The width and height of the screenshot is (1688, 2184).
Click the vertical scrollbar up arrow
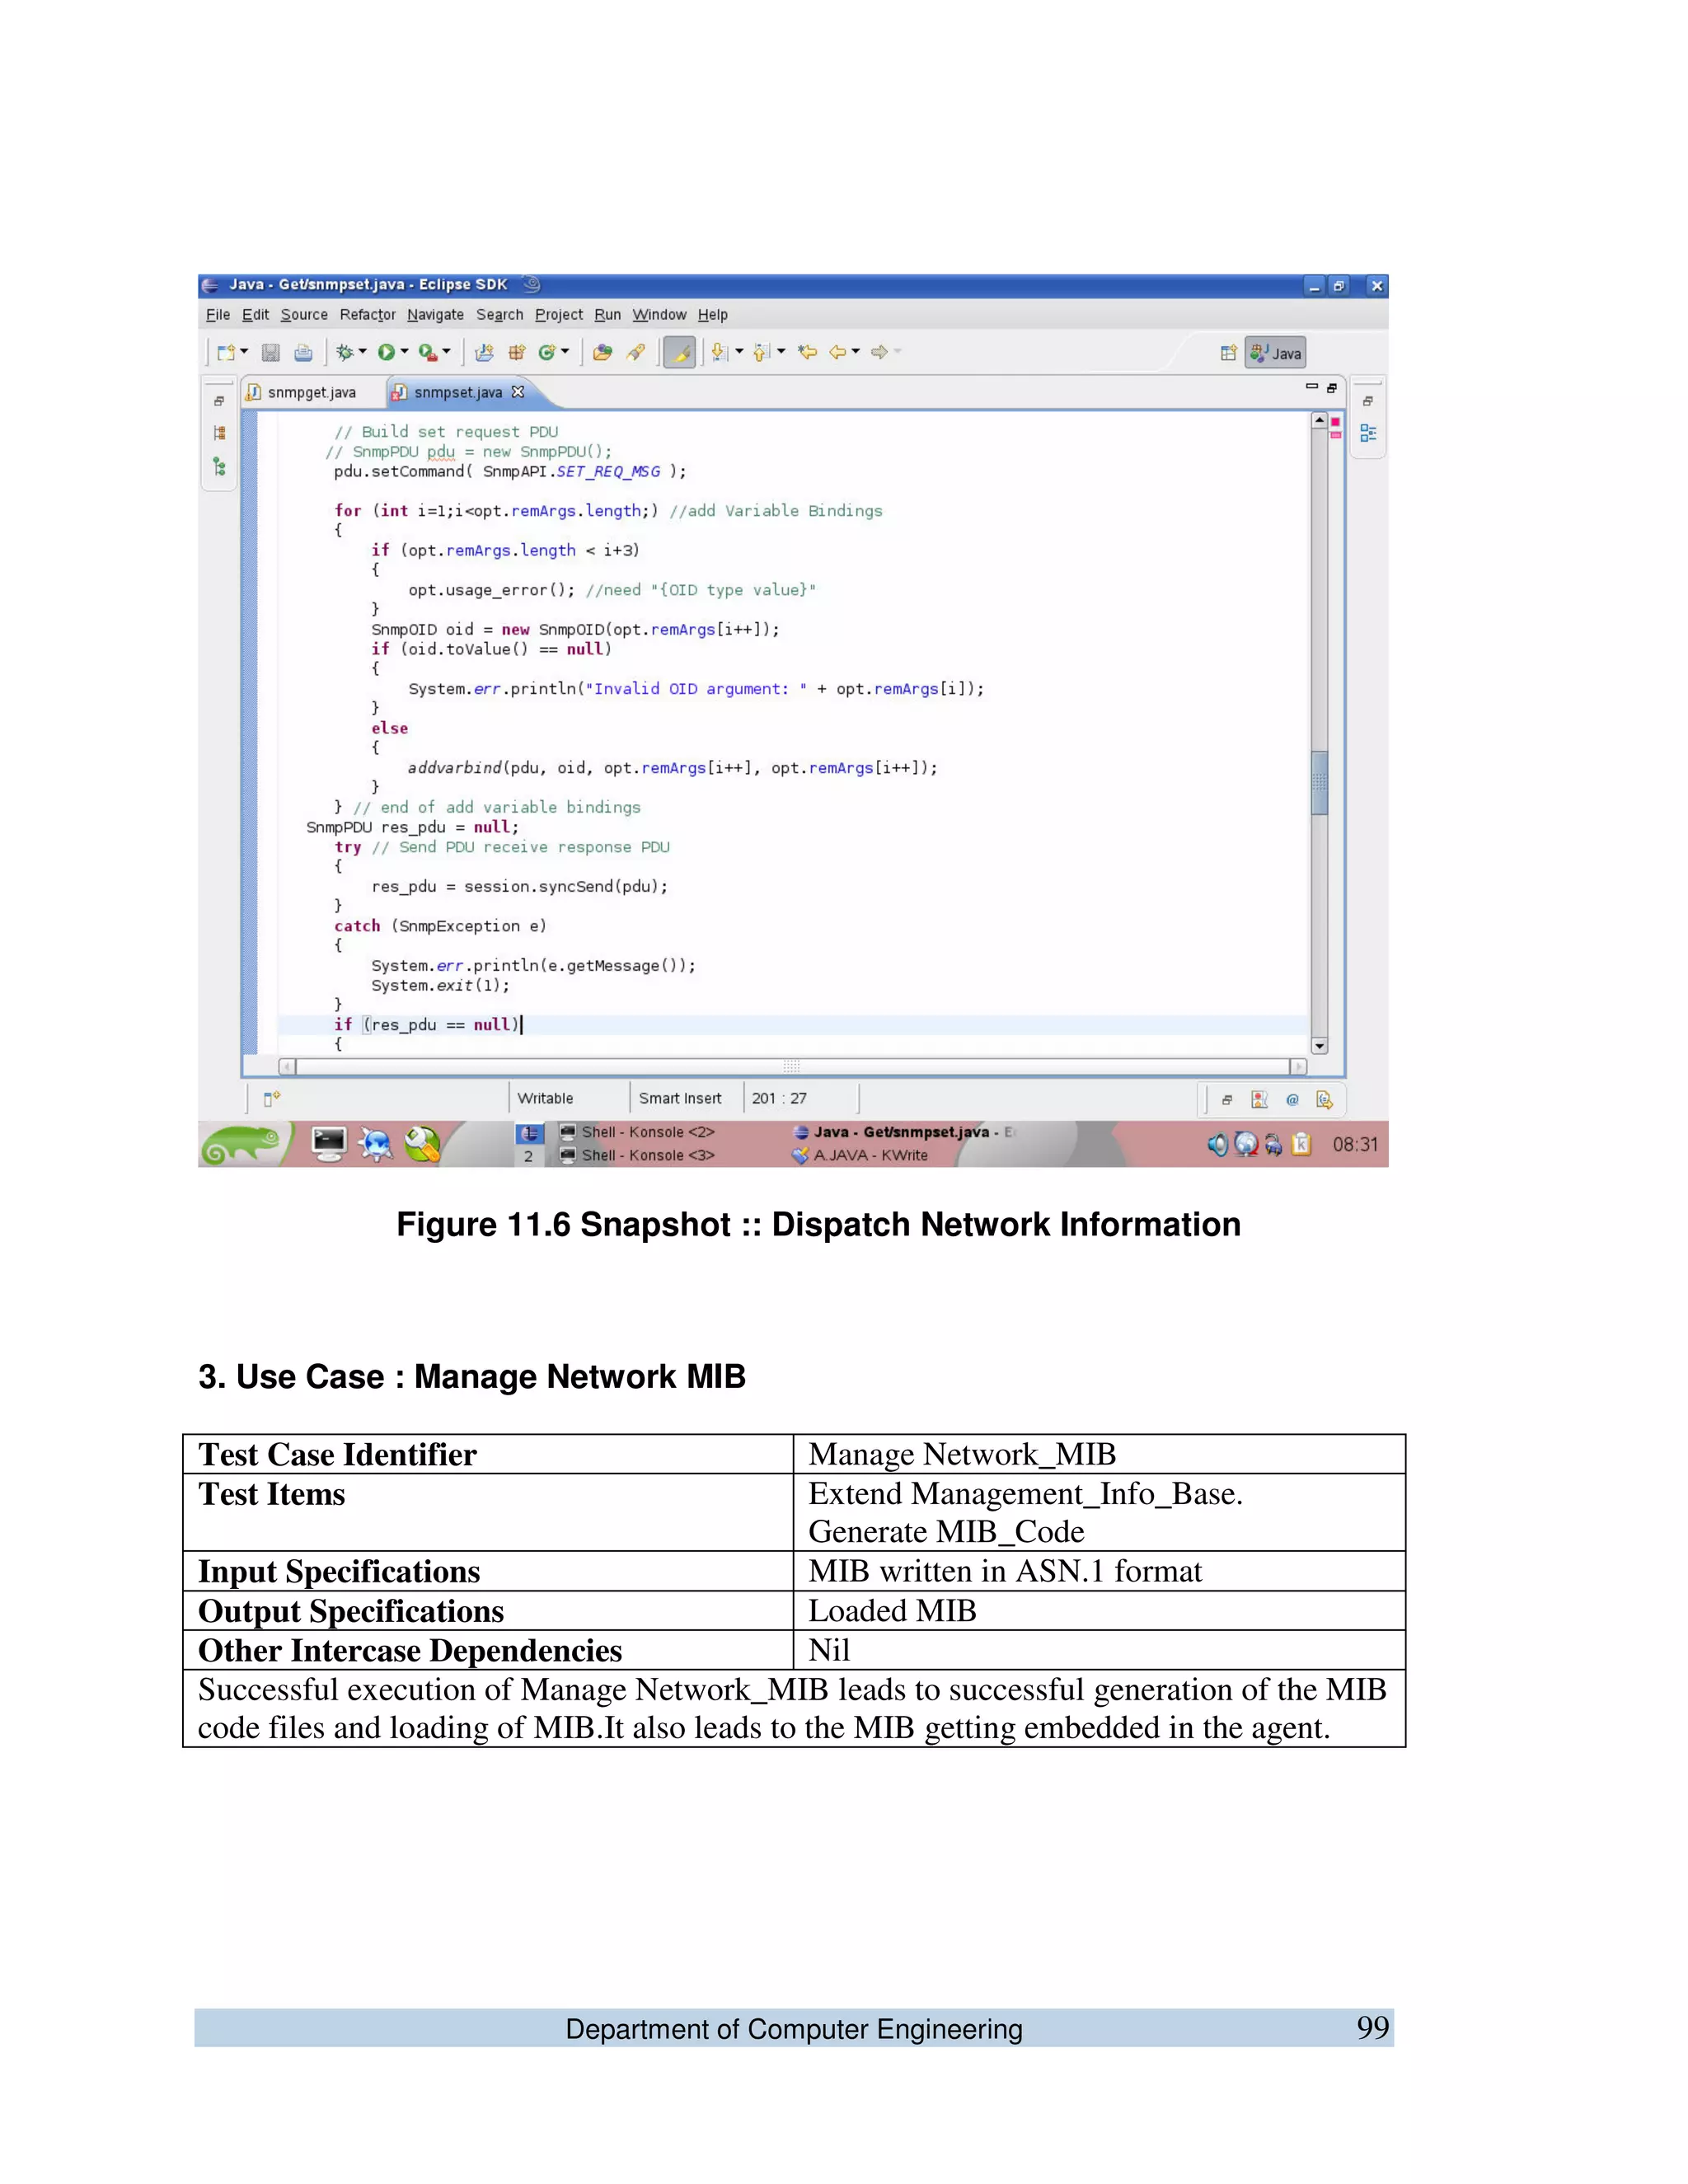click(1319, 421)
